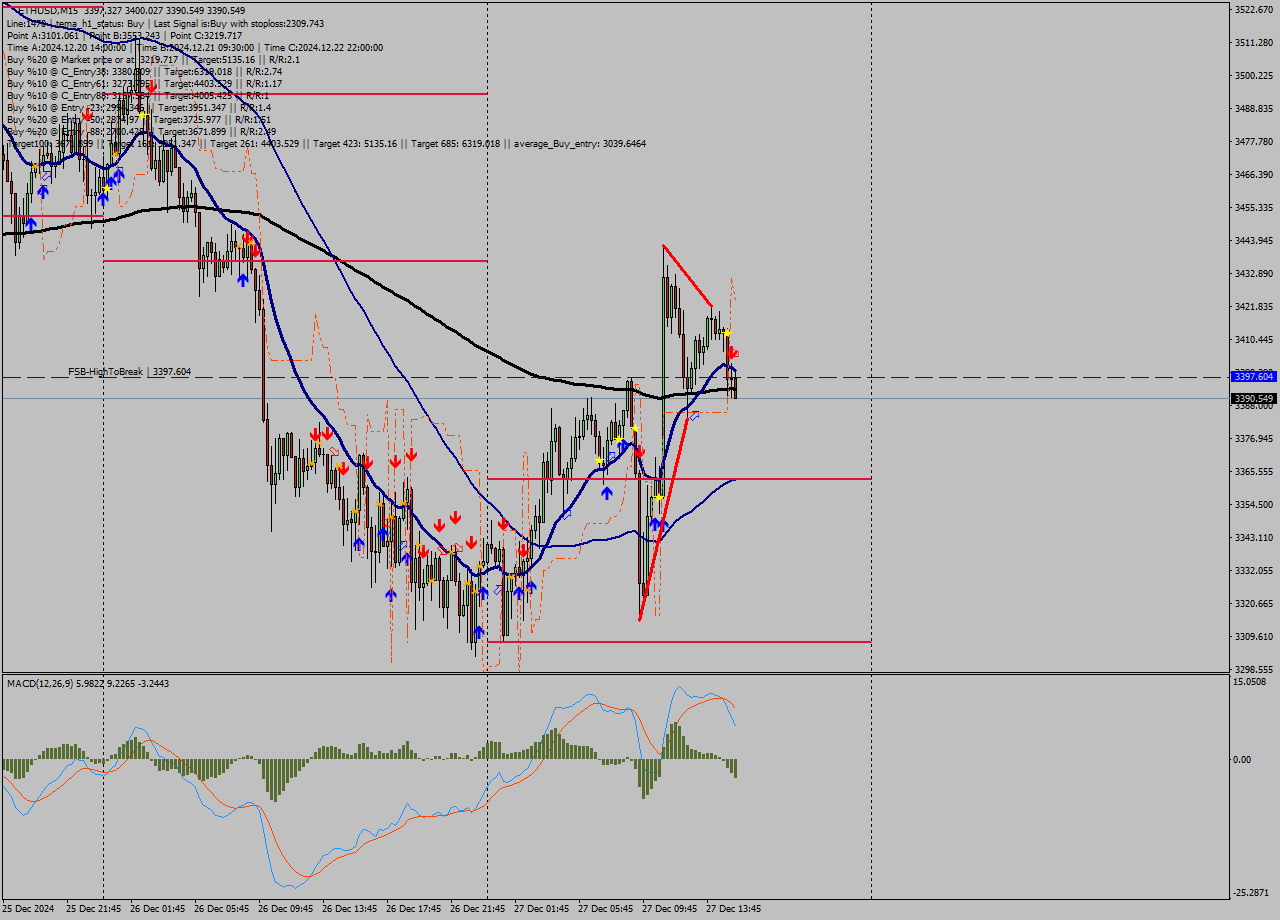
Task: Click the 'Time A:2024.12.20 14:00:00' info line
Action: click(194, 47)
